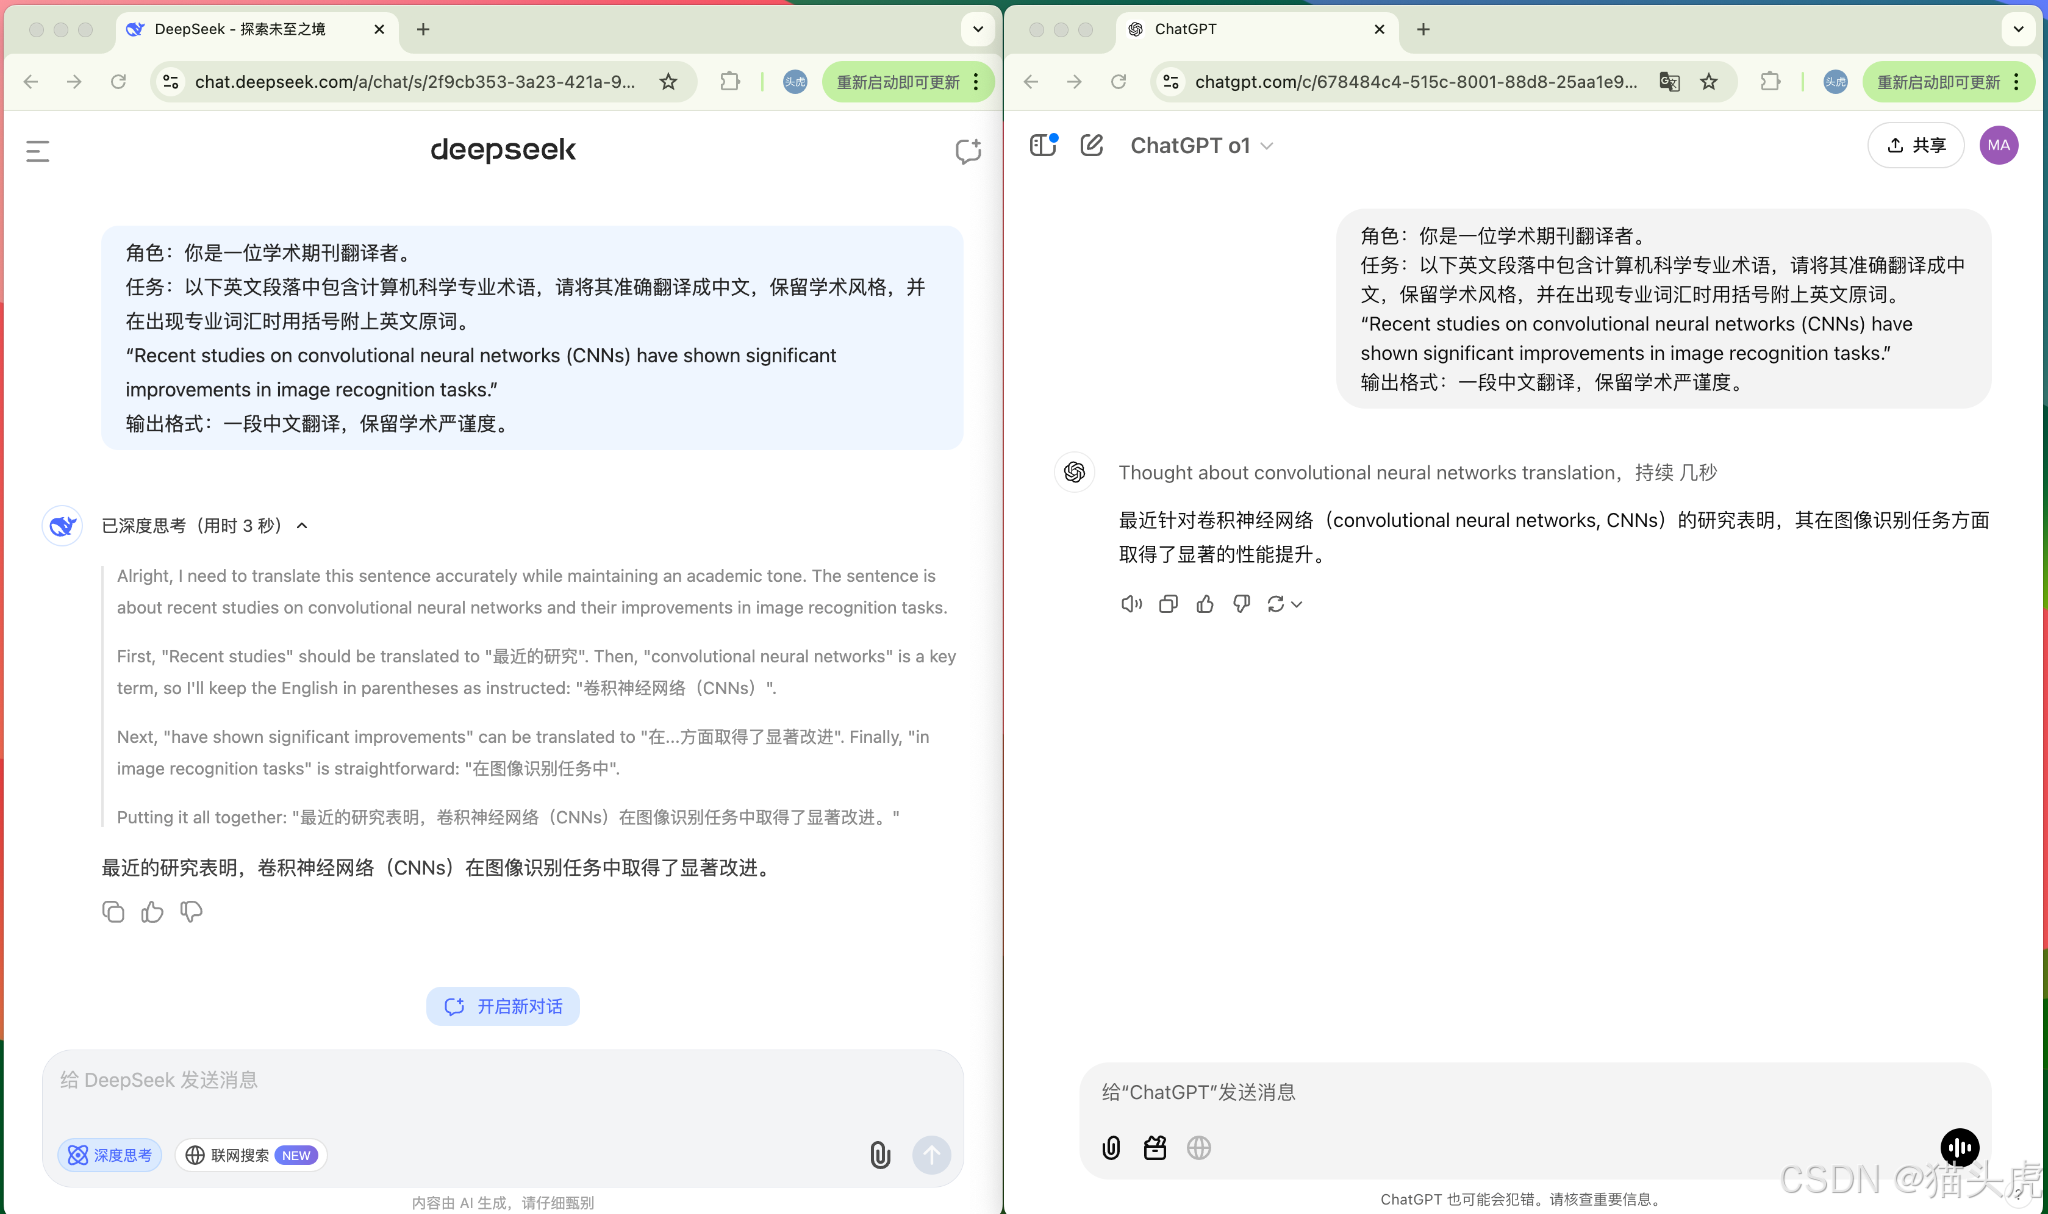Send message using DeepSeek's arrow icon
The height and width of the screenshot is (1214, 2048).
click(931, 1155)
